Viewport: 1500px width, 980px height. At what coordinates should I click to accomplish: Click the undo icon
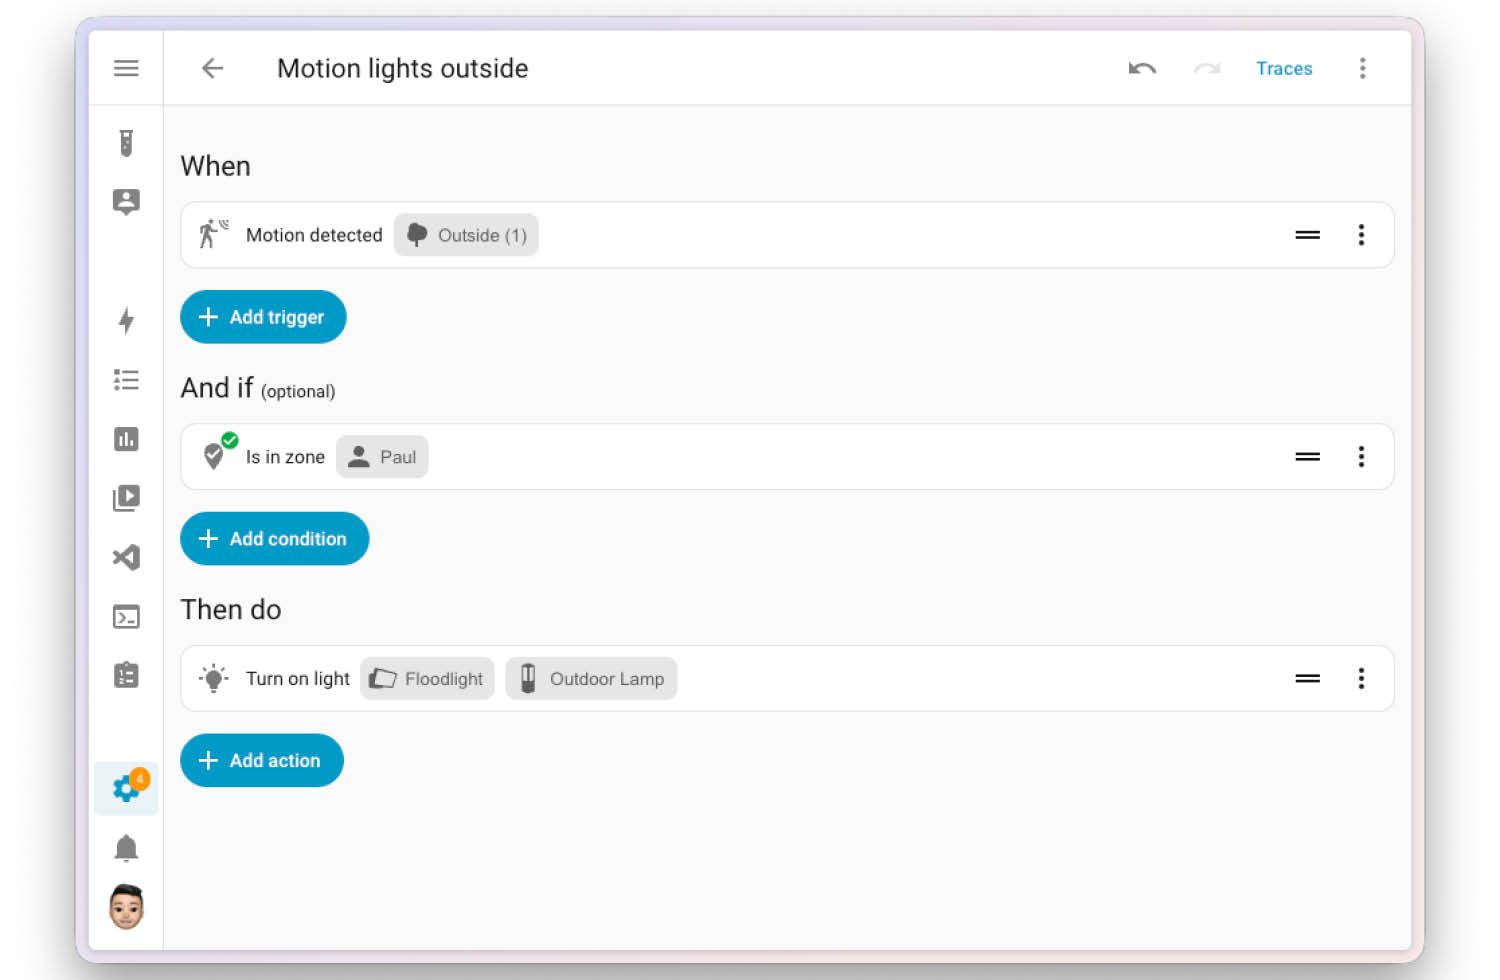(1142, 68)
